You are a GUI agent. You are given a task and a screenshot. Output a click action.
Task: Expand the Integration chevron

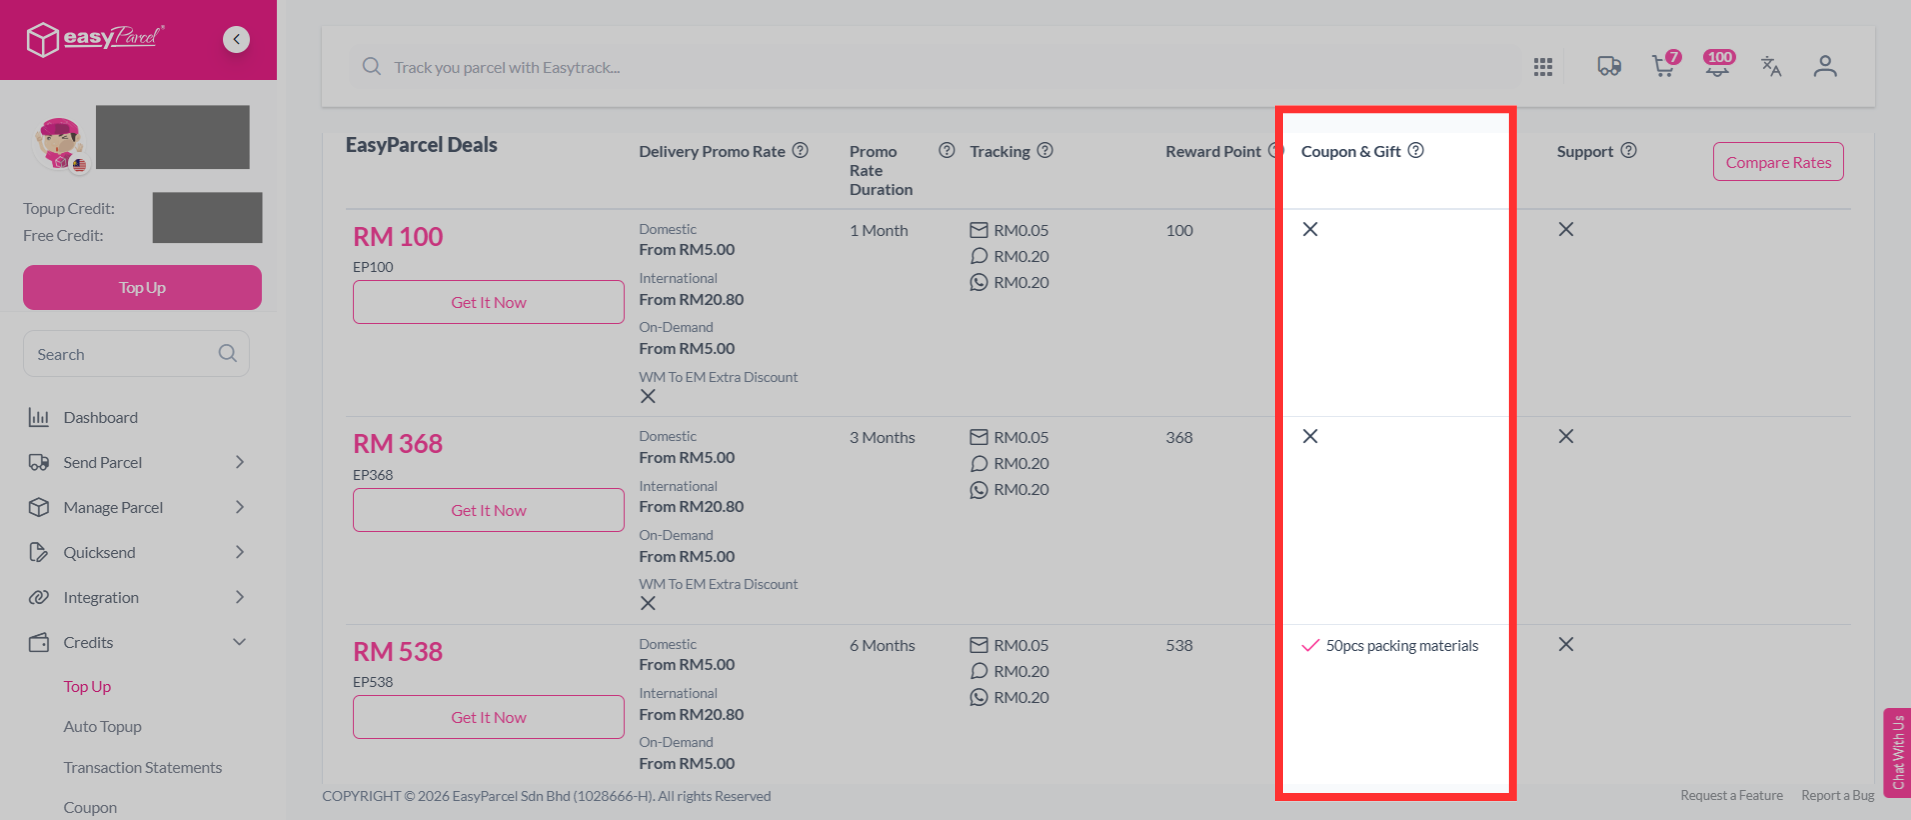tap(240, 597)
